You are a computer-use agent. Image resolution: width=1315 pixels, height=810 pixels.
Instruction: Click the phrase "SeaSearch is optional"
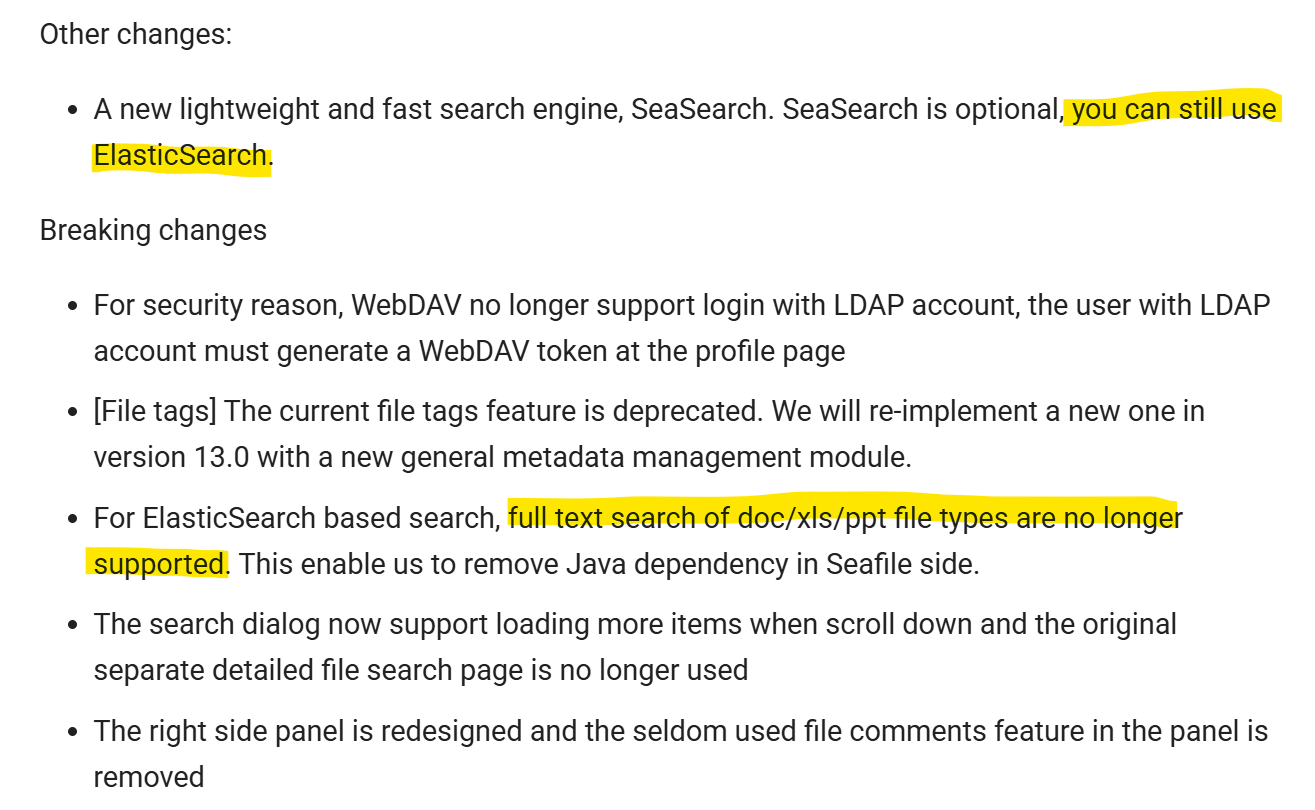point(919,108)
